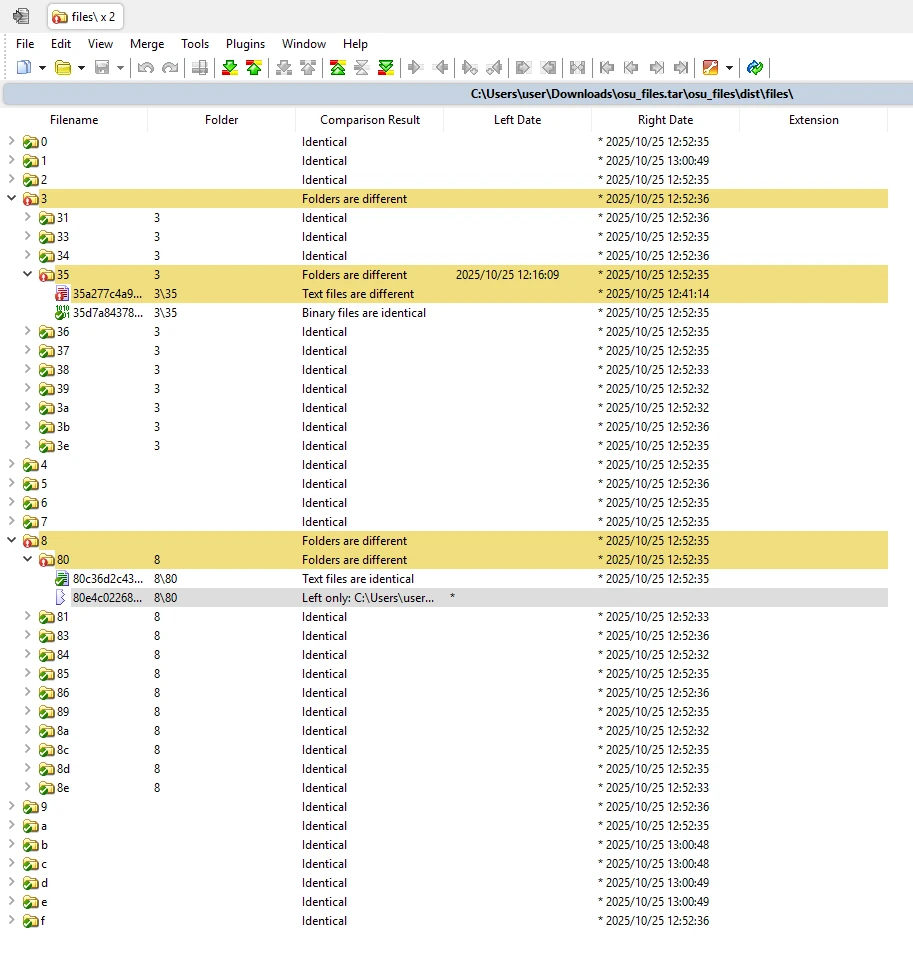Open the Merge menu
This screenshot has height=959, width=913.
pyautogui.click(x=147, y=44)
